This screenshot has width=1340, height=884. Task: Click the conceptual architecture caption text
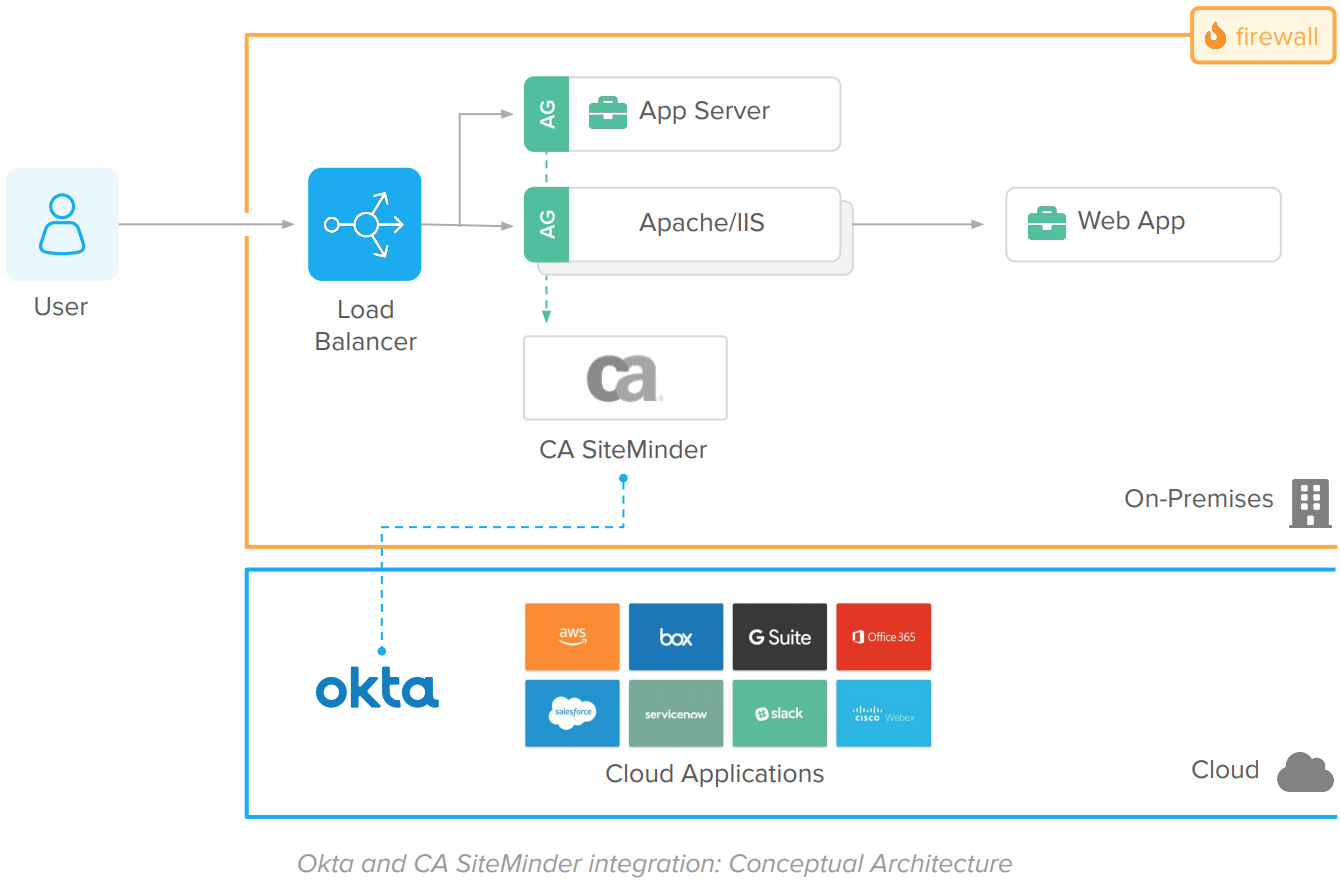655,863
